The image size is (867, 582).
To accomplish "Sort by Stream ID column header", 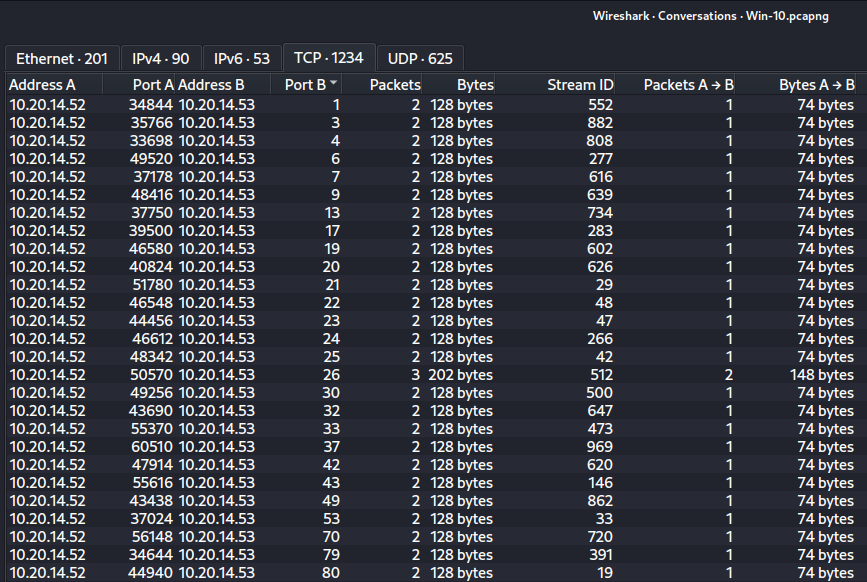I will 555,85.
